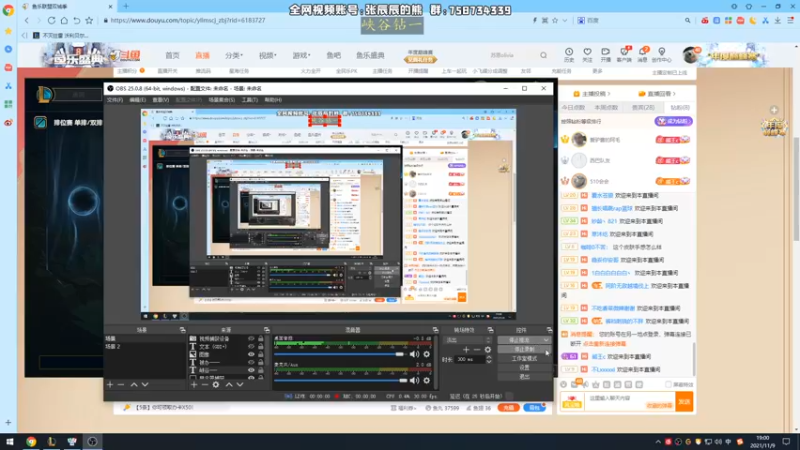Open mic/Aux audio settings gear

pos(427,380)
